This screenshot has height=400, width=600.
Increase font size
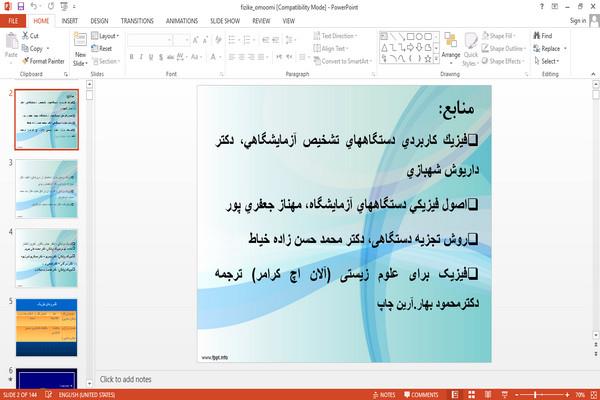tap(196, 39)
